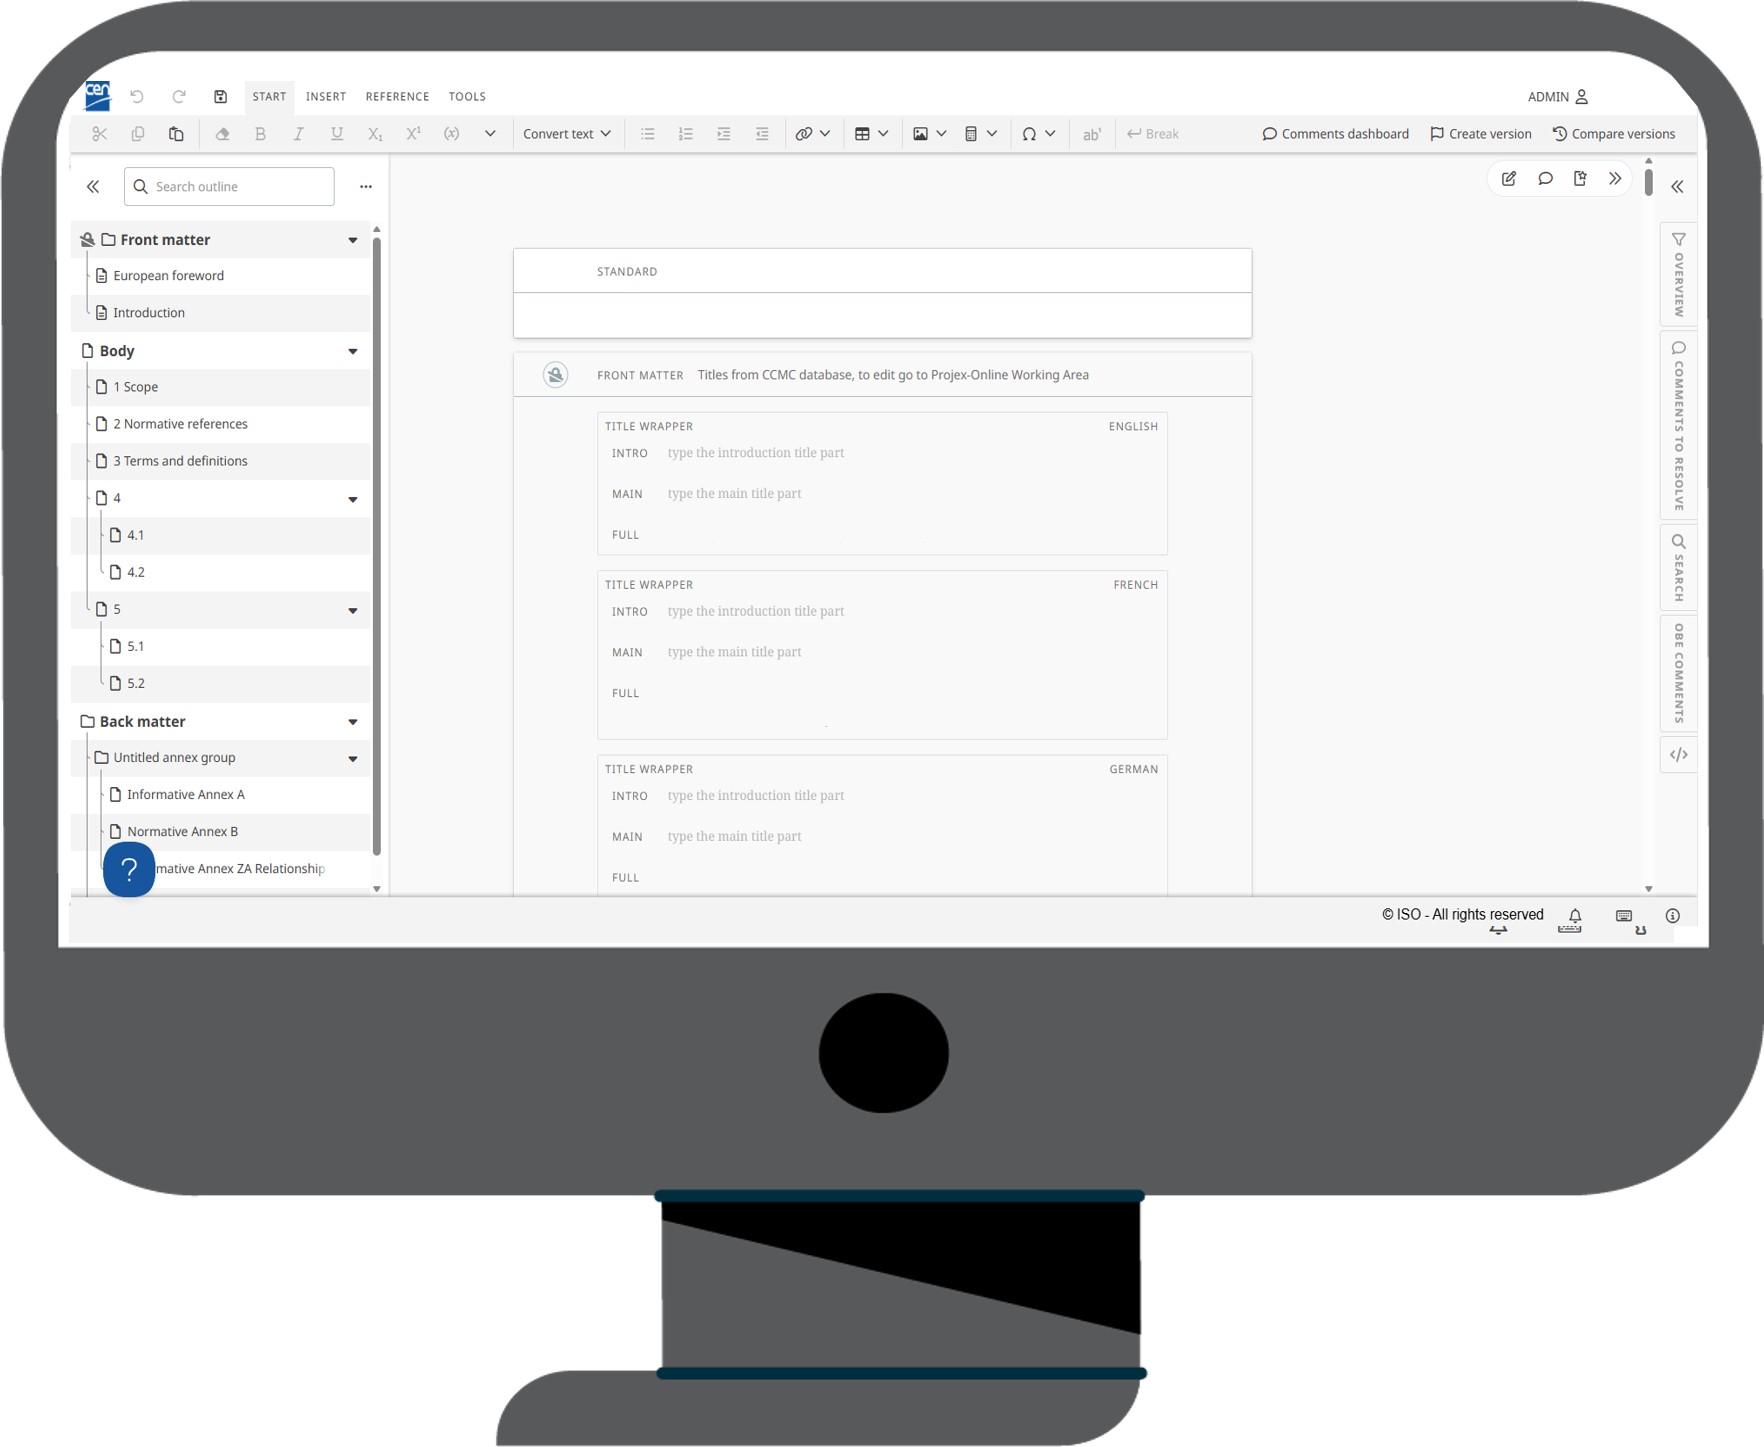Click the Create version button
1764x1447 pixels.
[x=1480, y=134]
